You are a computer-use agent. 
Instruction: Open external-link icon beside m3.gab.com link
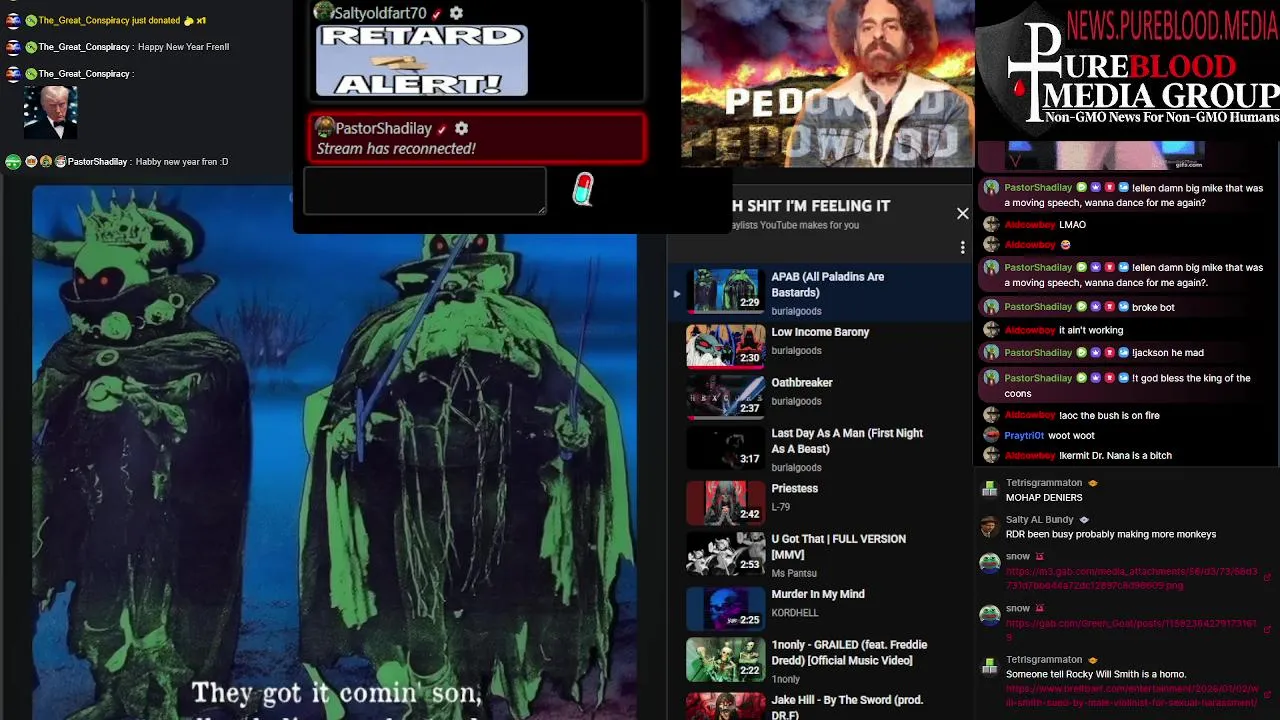1267,578
